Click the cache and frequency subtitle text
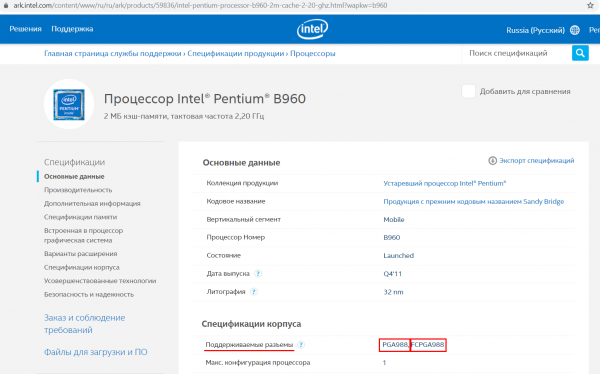Screen dimensions: 600x374 (x=184, y=116)
